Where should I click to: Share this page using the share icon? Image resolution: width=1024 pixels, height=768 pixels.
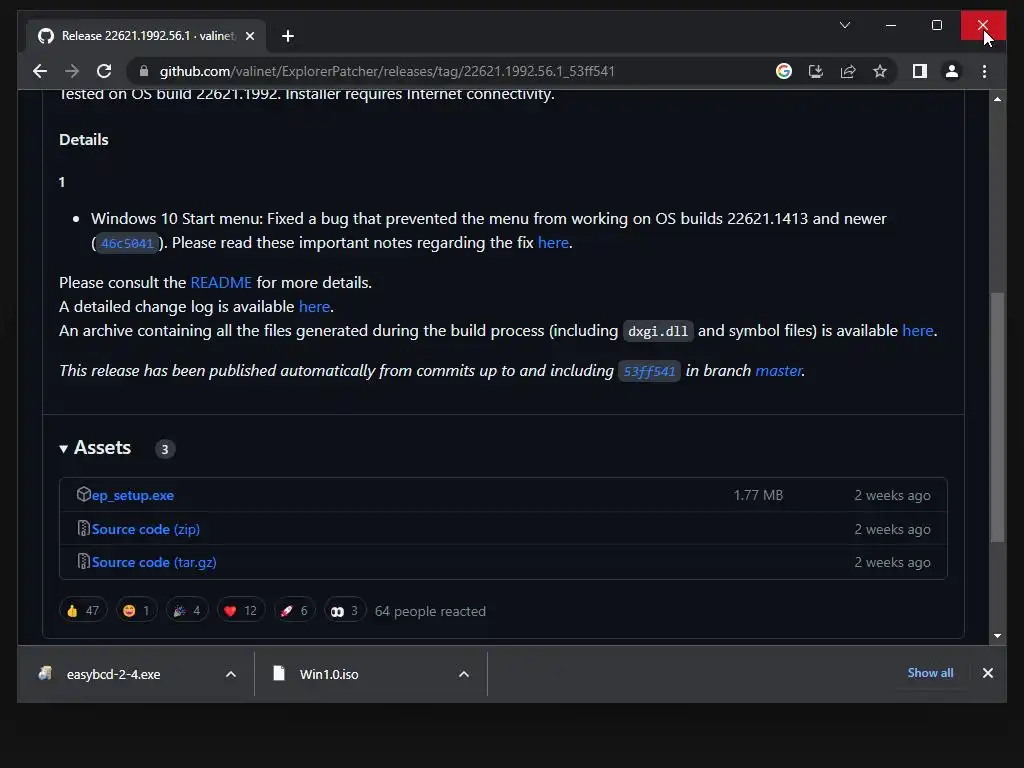tap(848, 71)
